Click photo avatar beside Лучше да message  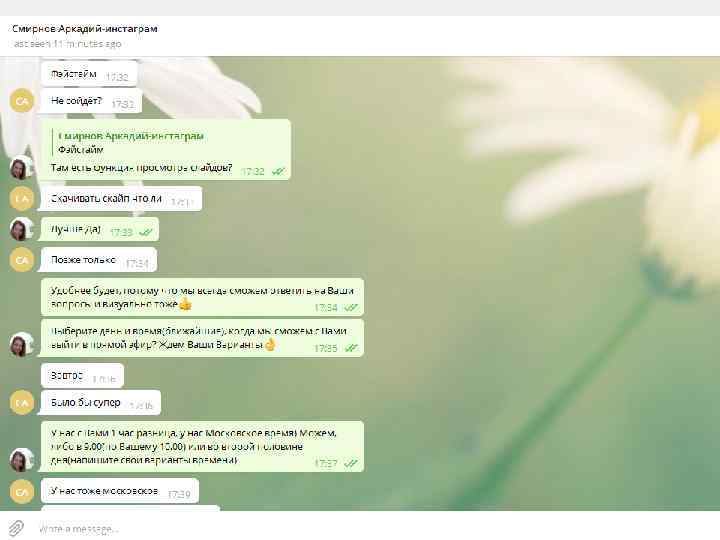pyautogui.click(x=22, y=229)
